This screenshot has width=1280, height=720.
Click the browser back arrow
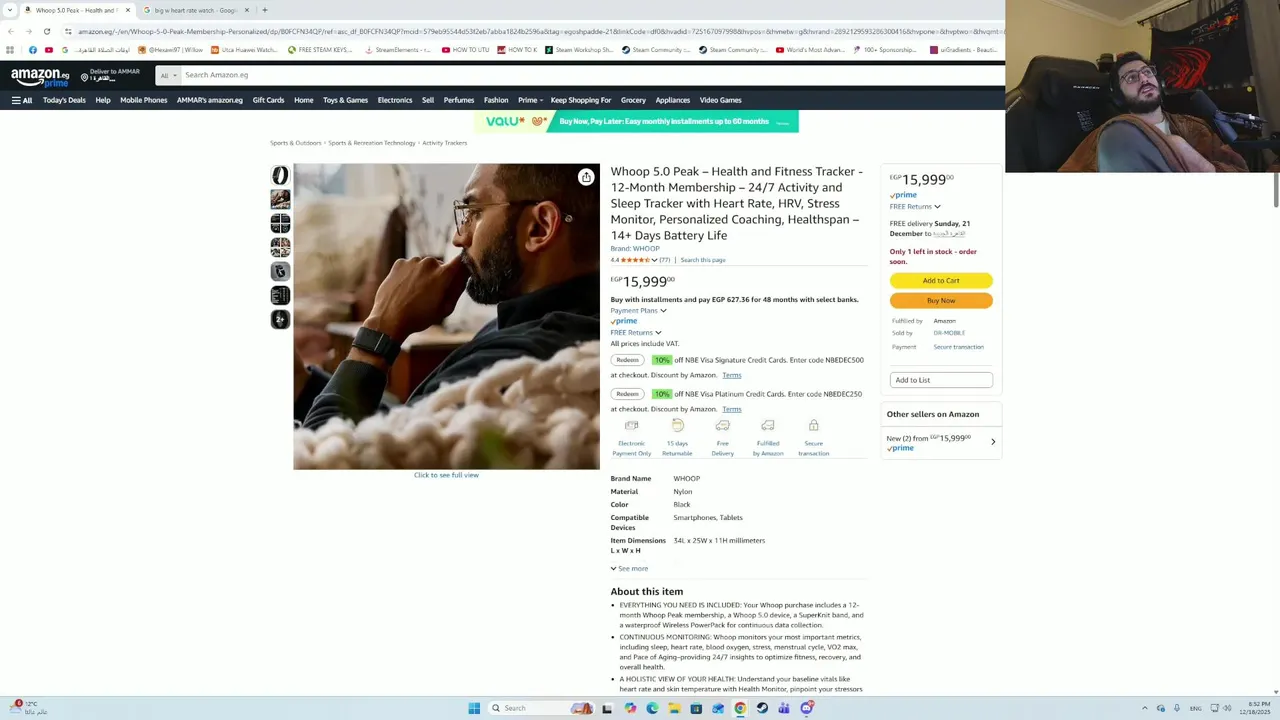click(11, 31)
